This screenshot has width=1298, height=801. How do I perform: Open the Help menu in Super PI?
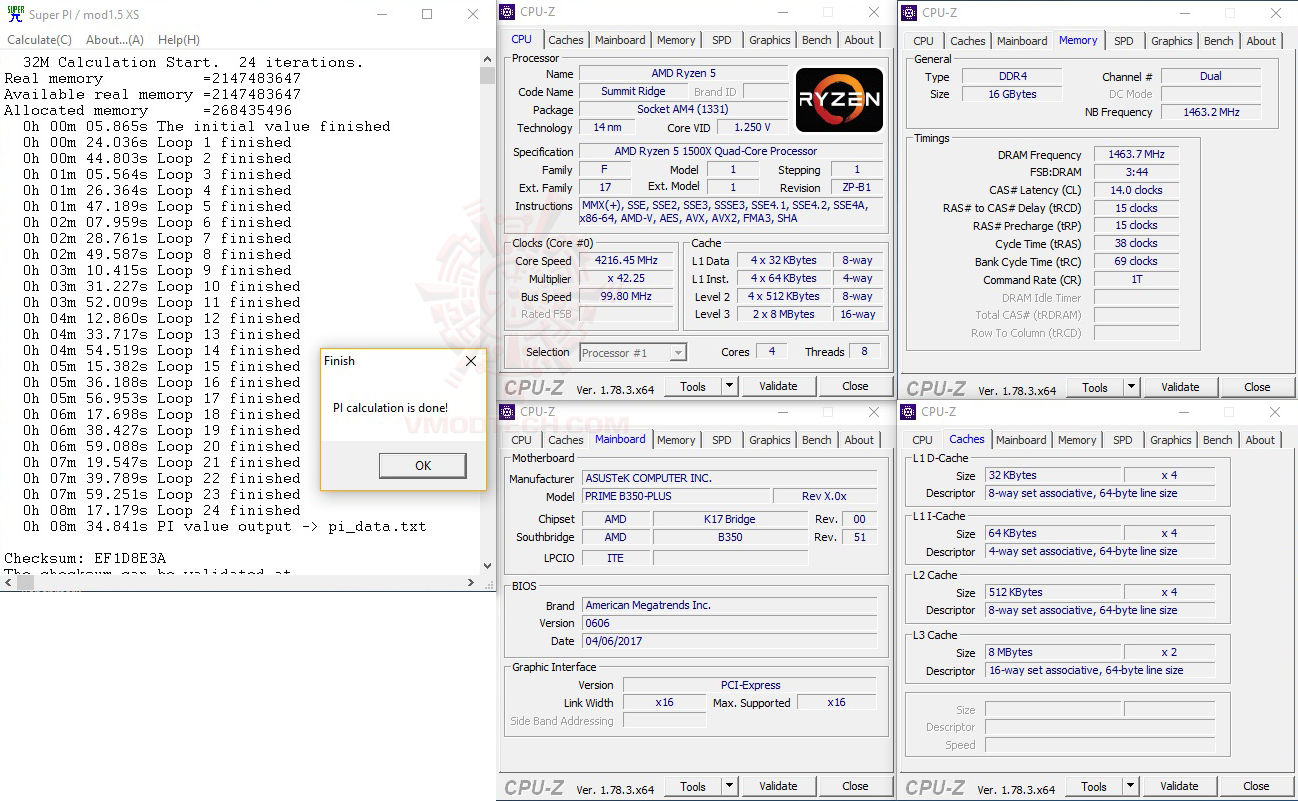(178, 40)
